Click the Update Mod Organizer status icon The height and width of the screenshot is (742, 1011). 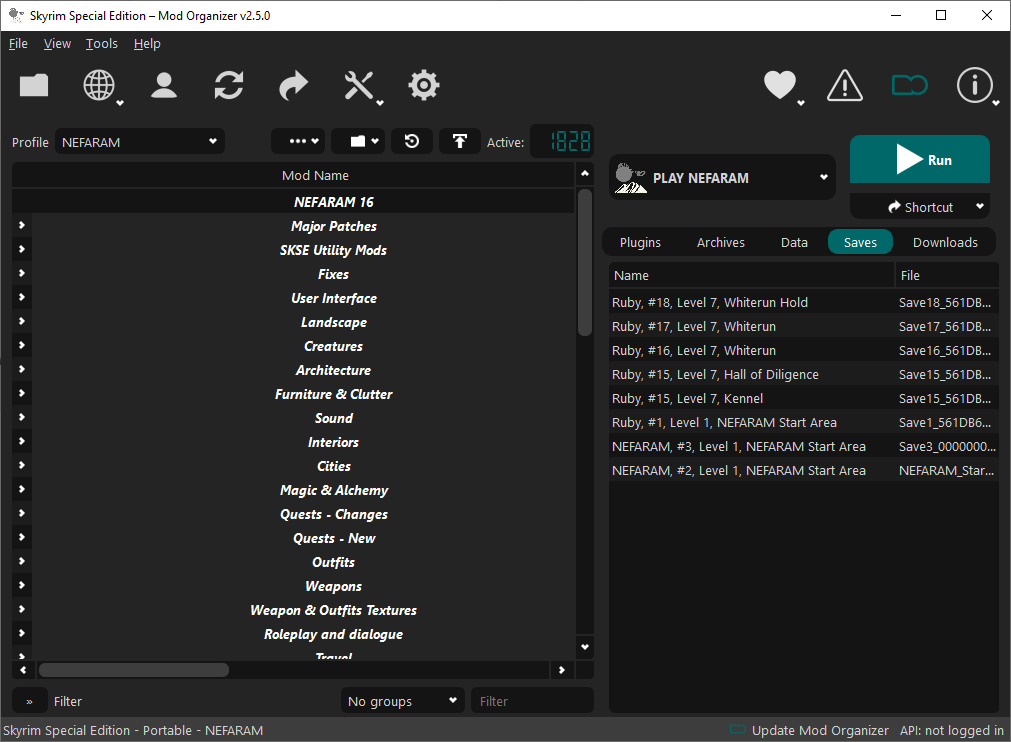point(738,730)
